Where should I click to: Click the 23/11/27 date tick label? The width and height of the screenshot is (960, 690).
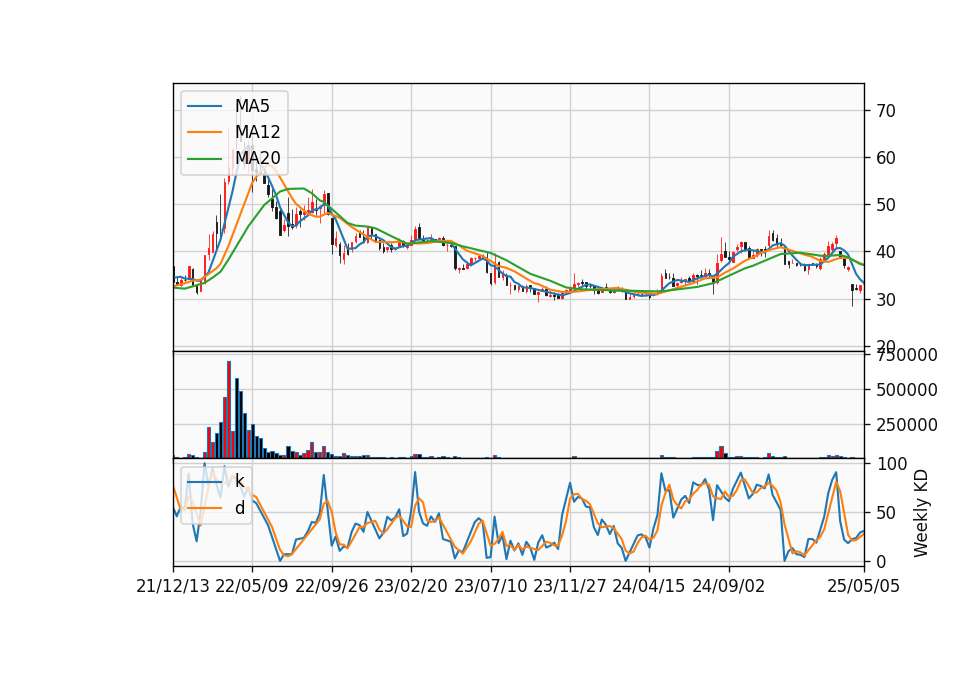click(x=570, y=587)
